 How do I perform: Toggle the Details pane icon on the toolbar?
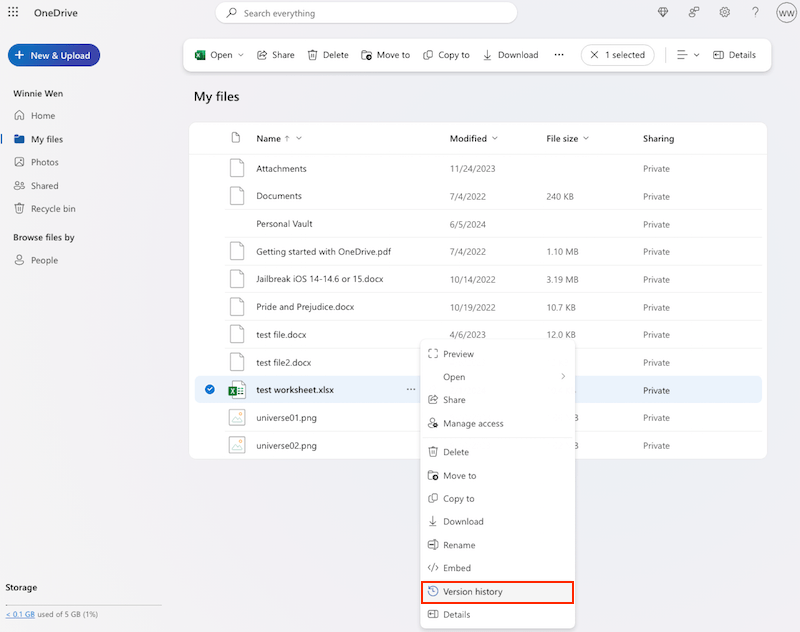point(735,55)
